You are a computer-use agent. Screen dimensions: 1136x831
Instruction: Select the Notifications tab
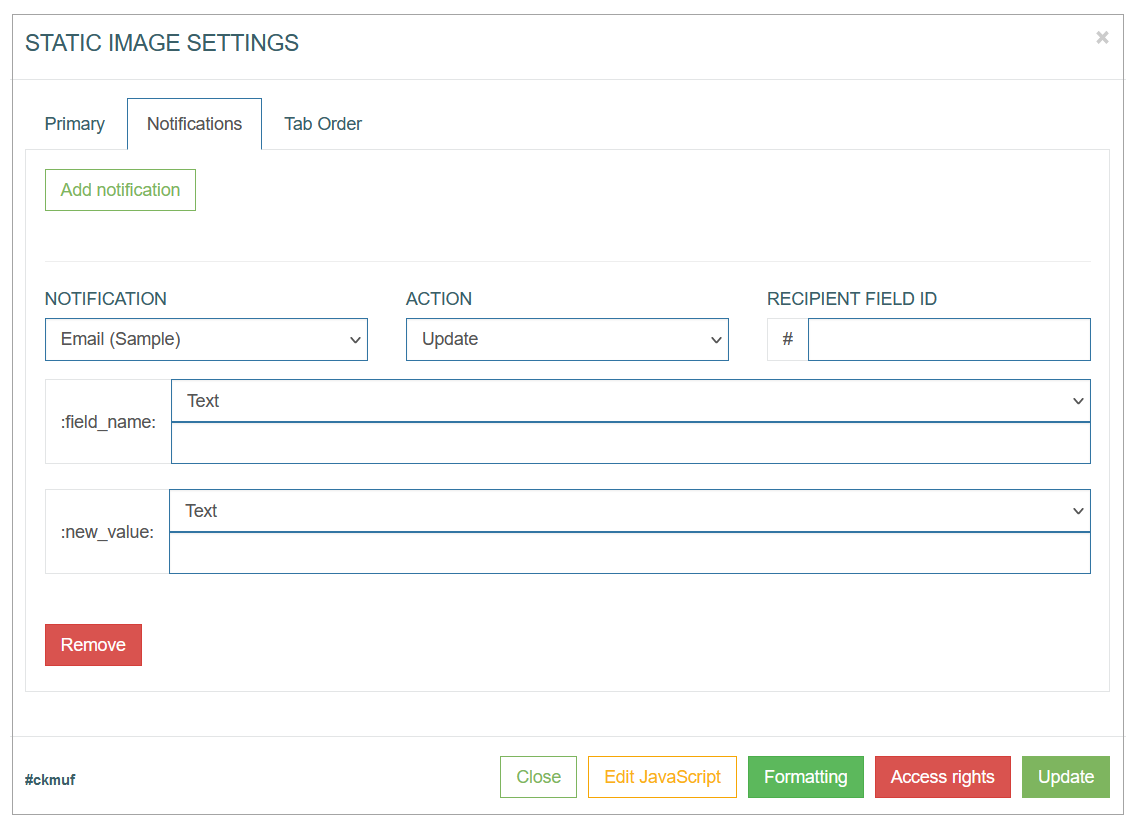pyautogui.click(x=194, y=124)
